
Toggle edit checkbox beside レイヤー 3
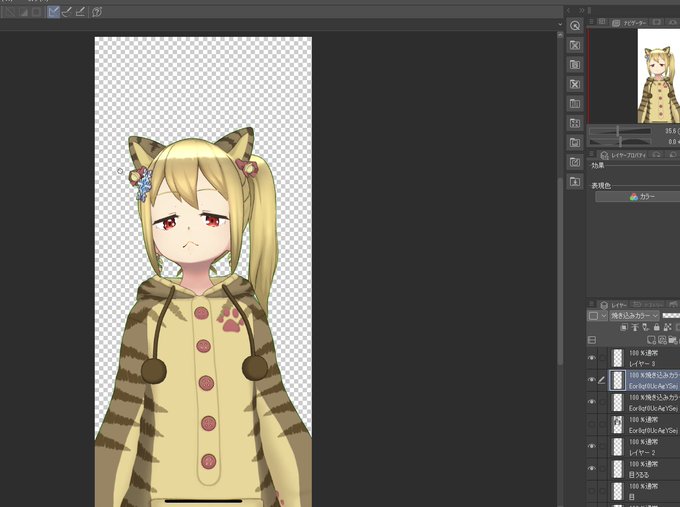point(602,358)
